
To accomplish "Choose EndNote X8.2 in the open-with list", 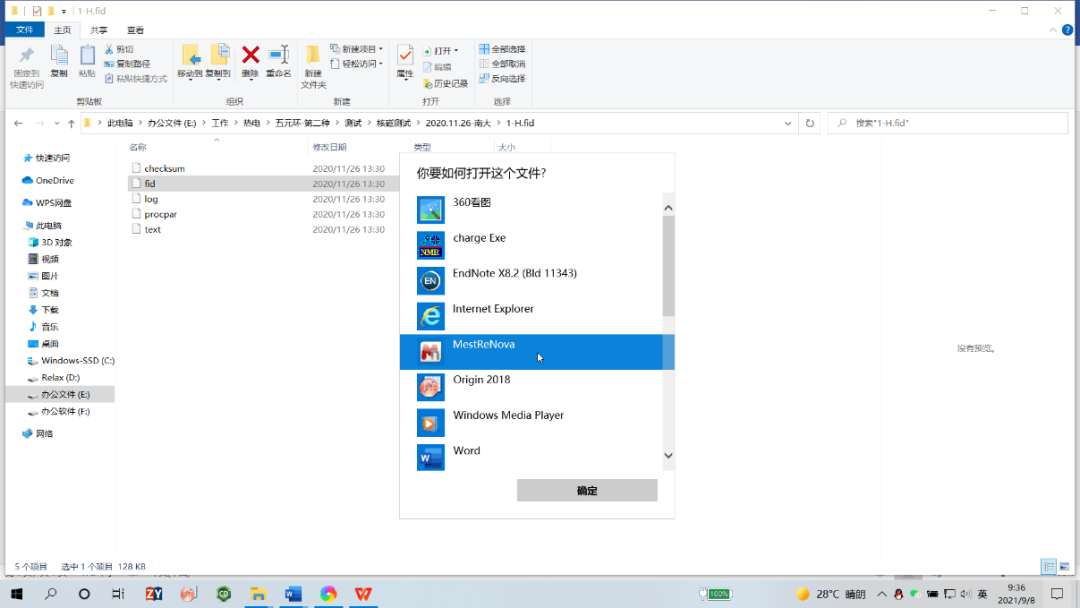I will [x=531, y=281].
